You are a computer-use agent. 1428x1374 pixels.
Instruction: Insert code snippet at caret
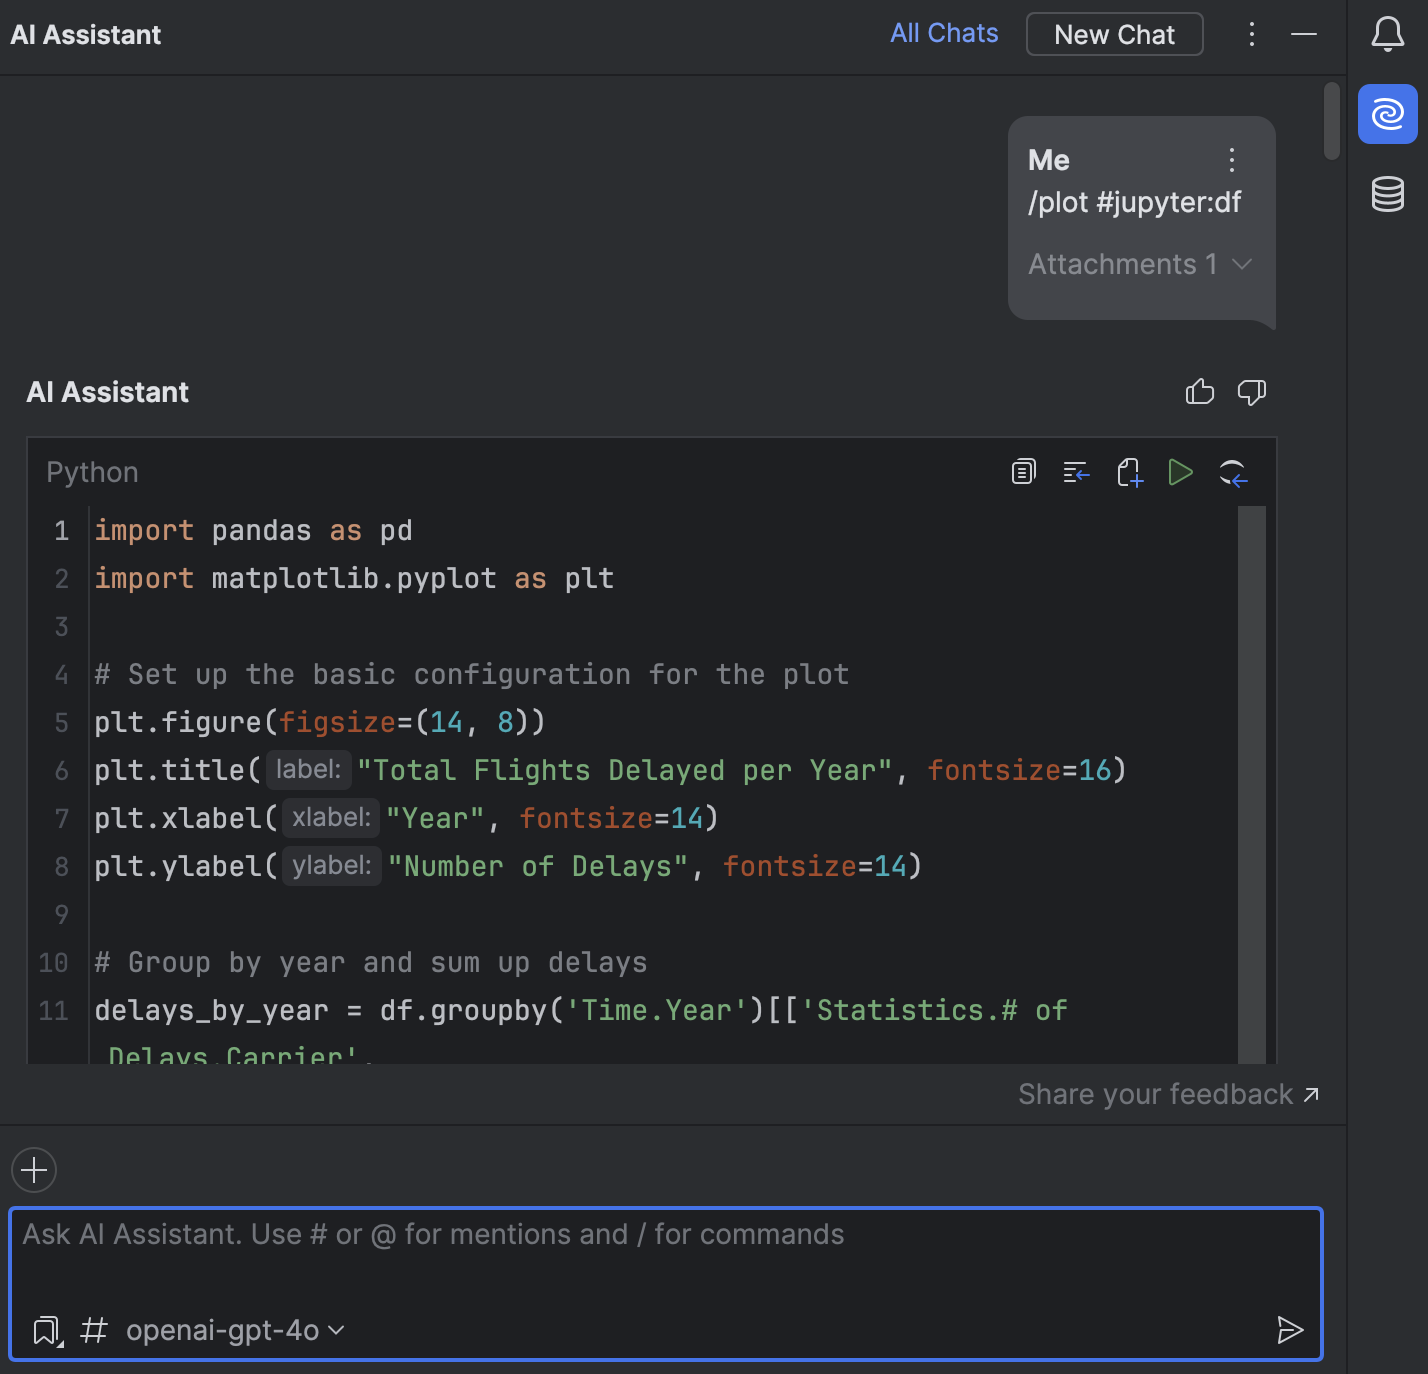[x=1076, y=472]
